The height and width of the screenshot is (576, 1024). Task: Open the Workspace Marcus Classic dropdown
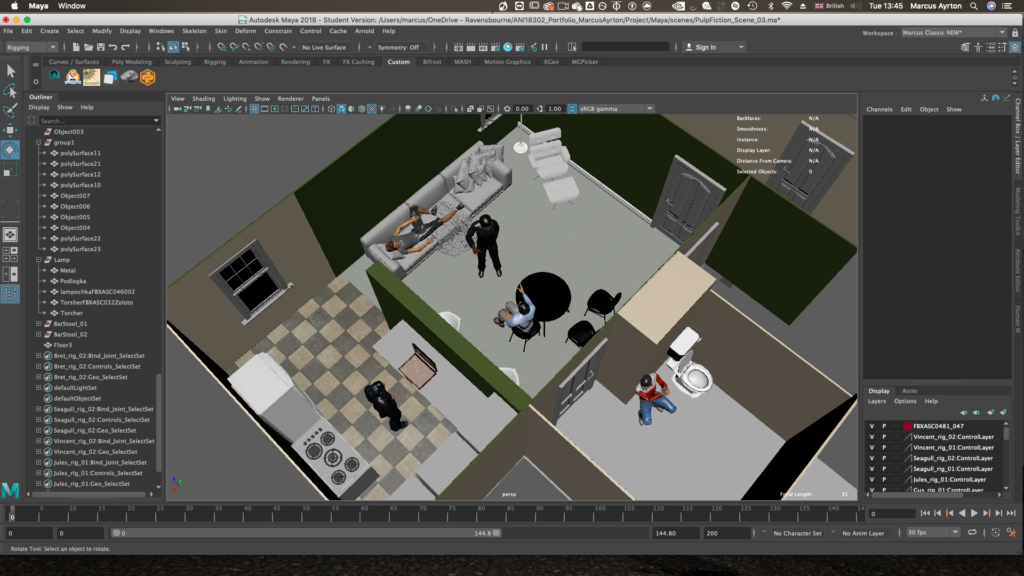(x=953, y=33)
